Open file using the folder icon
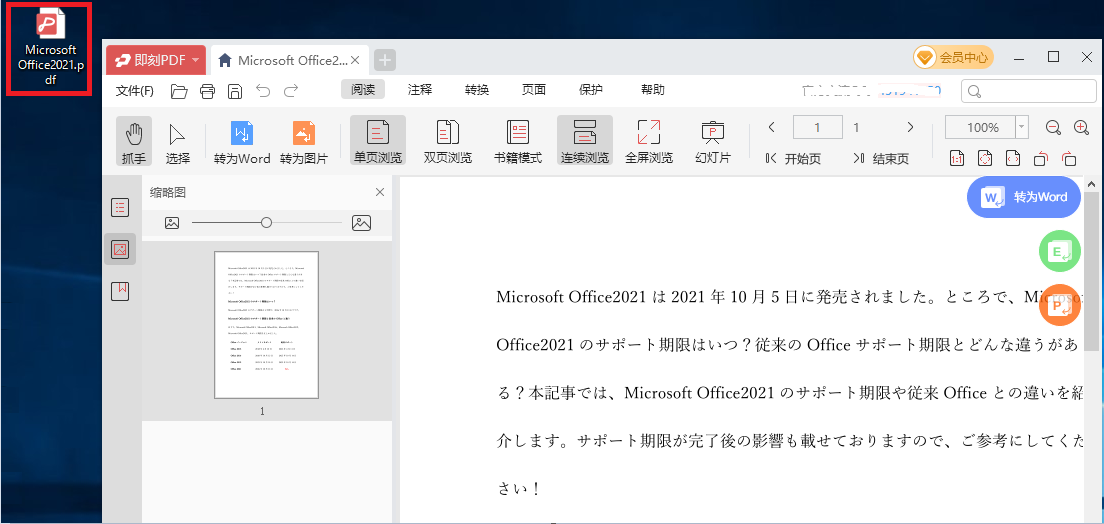Image resolution: width=1104 pixels, height=524 pixels. tap(180, 91)
